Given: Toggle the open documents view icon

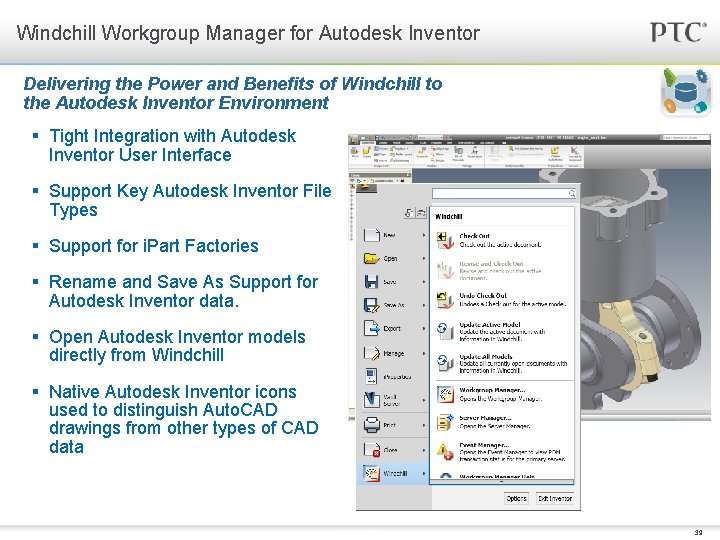Looking at the screenshot, I should point(421,213).
